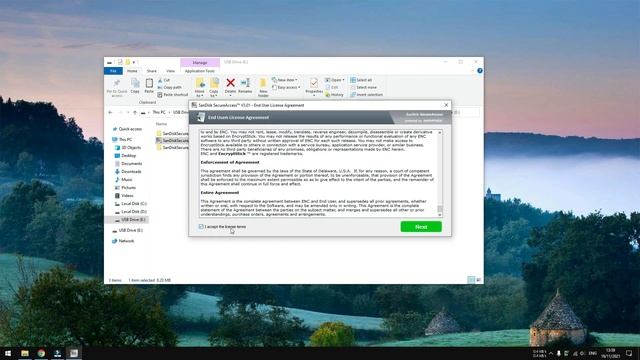Screen dimensions: 640x360
Task: Click Cut in the Clipboard group
Action: 164,80
